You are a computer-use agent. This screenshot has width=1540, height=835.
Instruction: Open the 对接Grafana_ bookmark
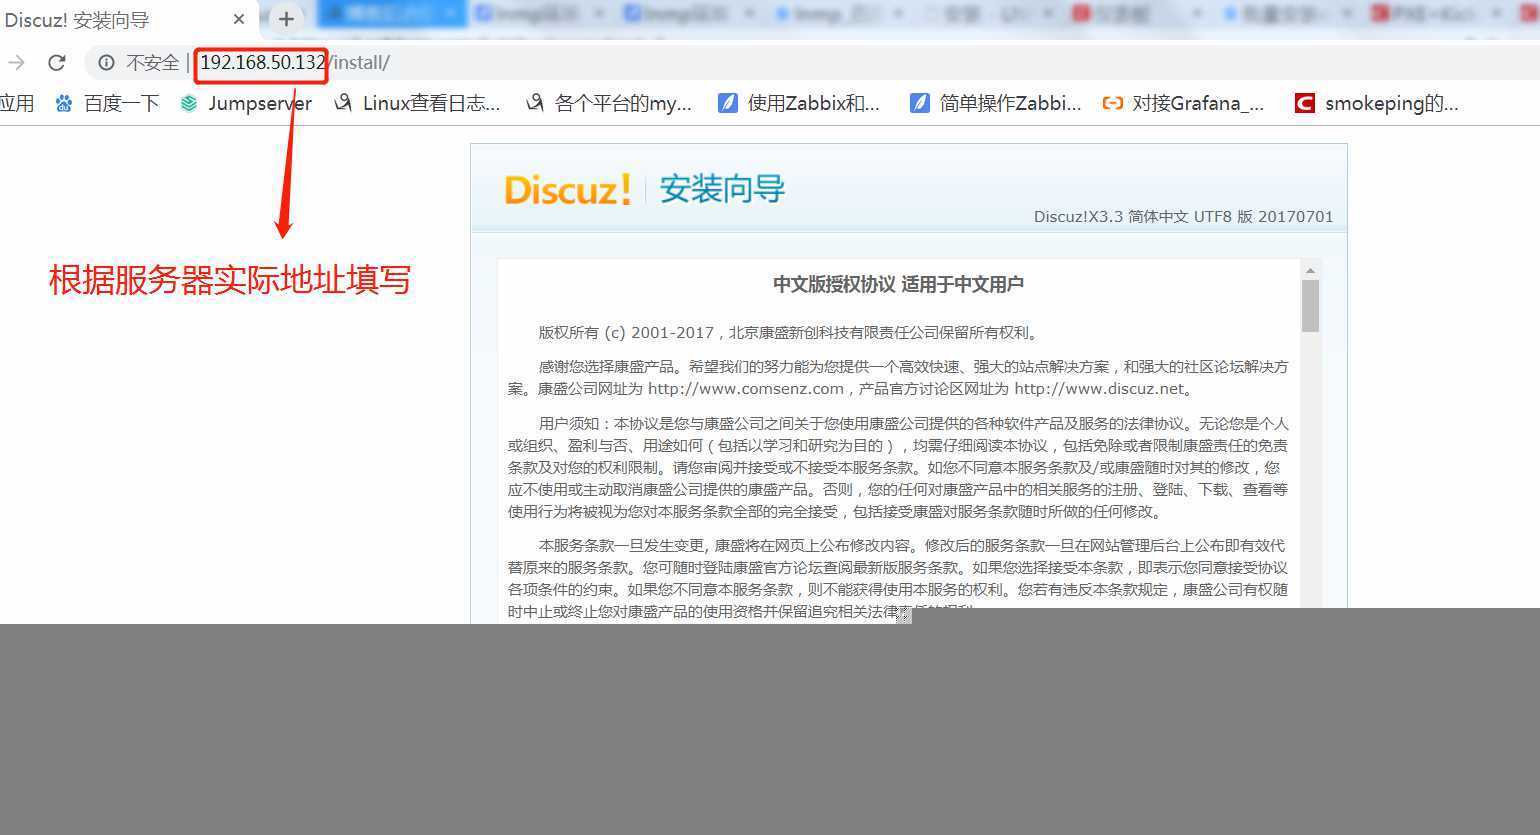pyautogui.click(x=1184, y=103)
